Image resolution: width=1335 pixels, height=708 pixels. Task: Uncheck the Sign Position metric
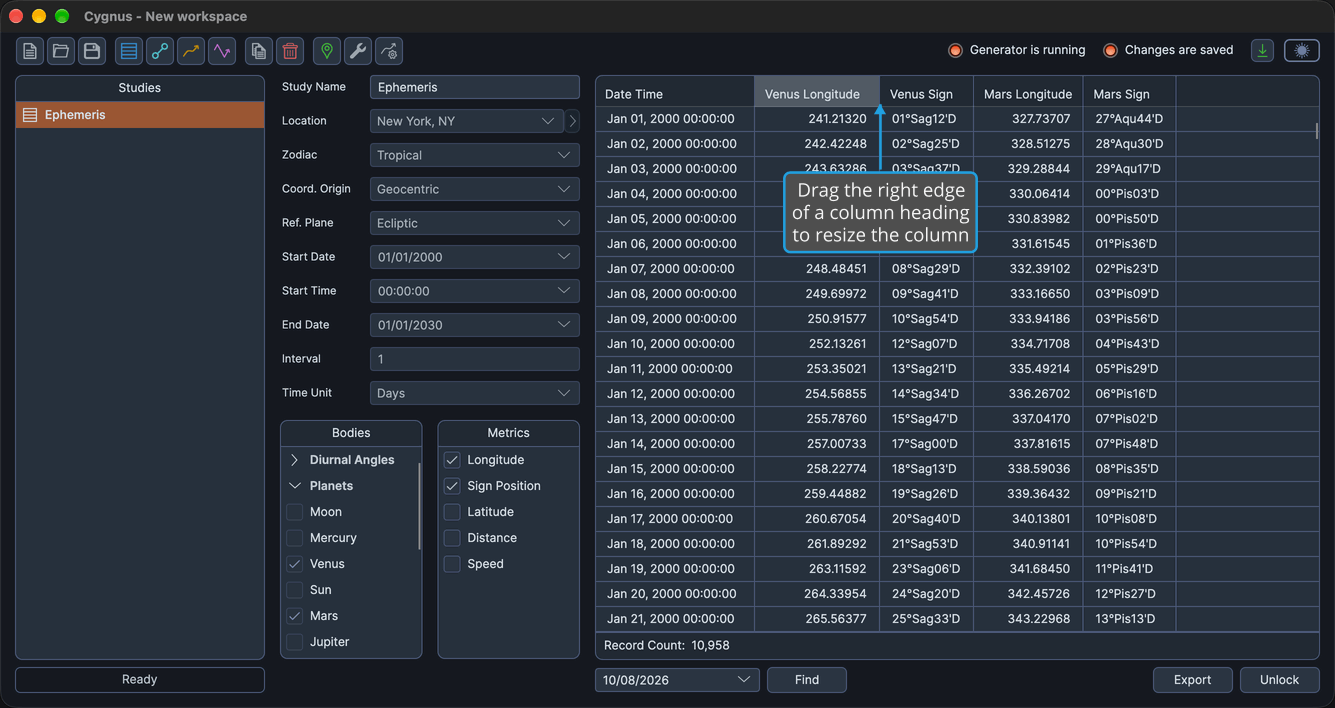[452, 486]
